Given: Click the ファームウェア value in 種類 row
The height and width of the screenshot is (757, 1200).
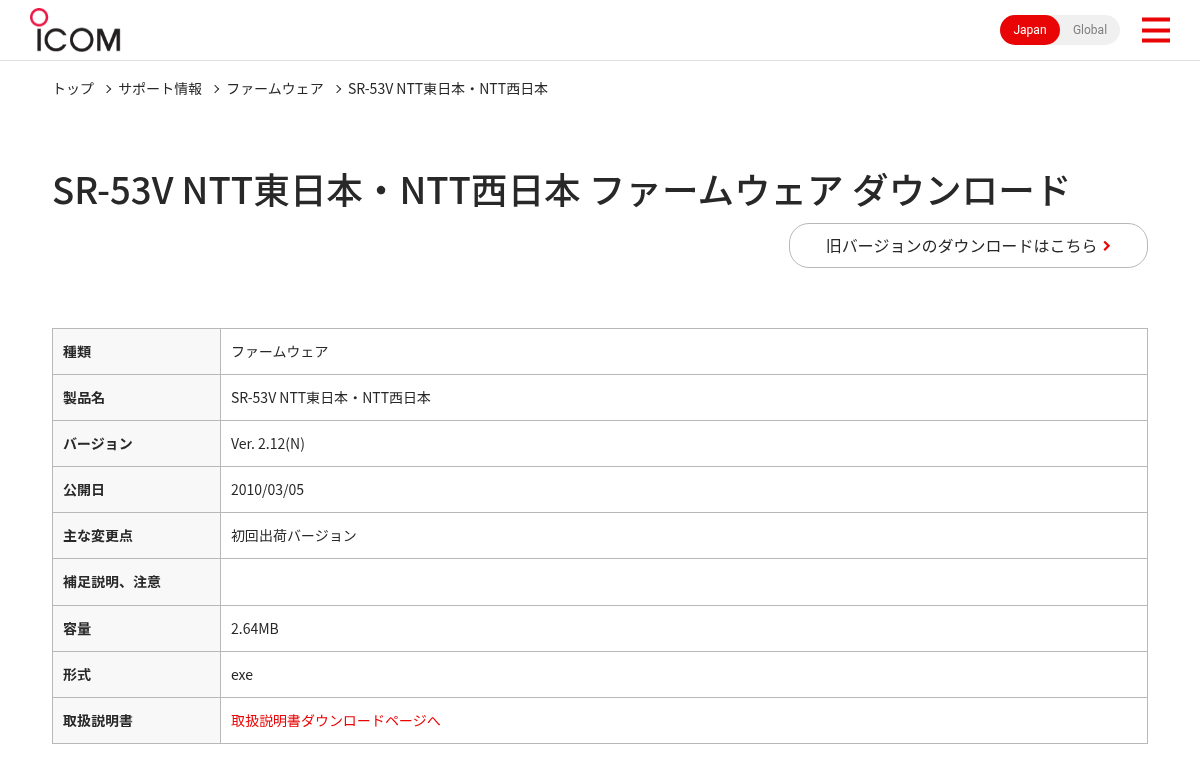Looking at the screenshot, I should (279, 352).
